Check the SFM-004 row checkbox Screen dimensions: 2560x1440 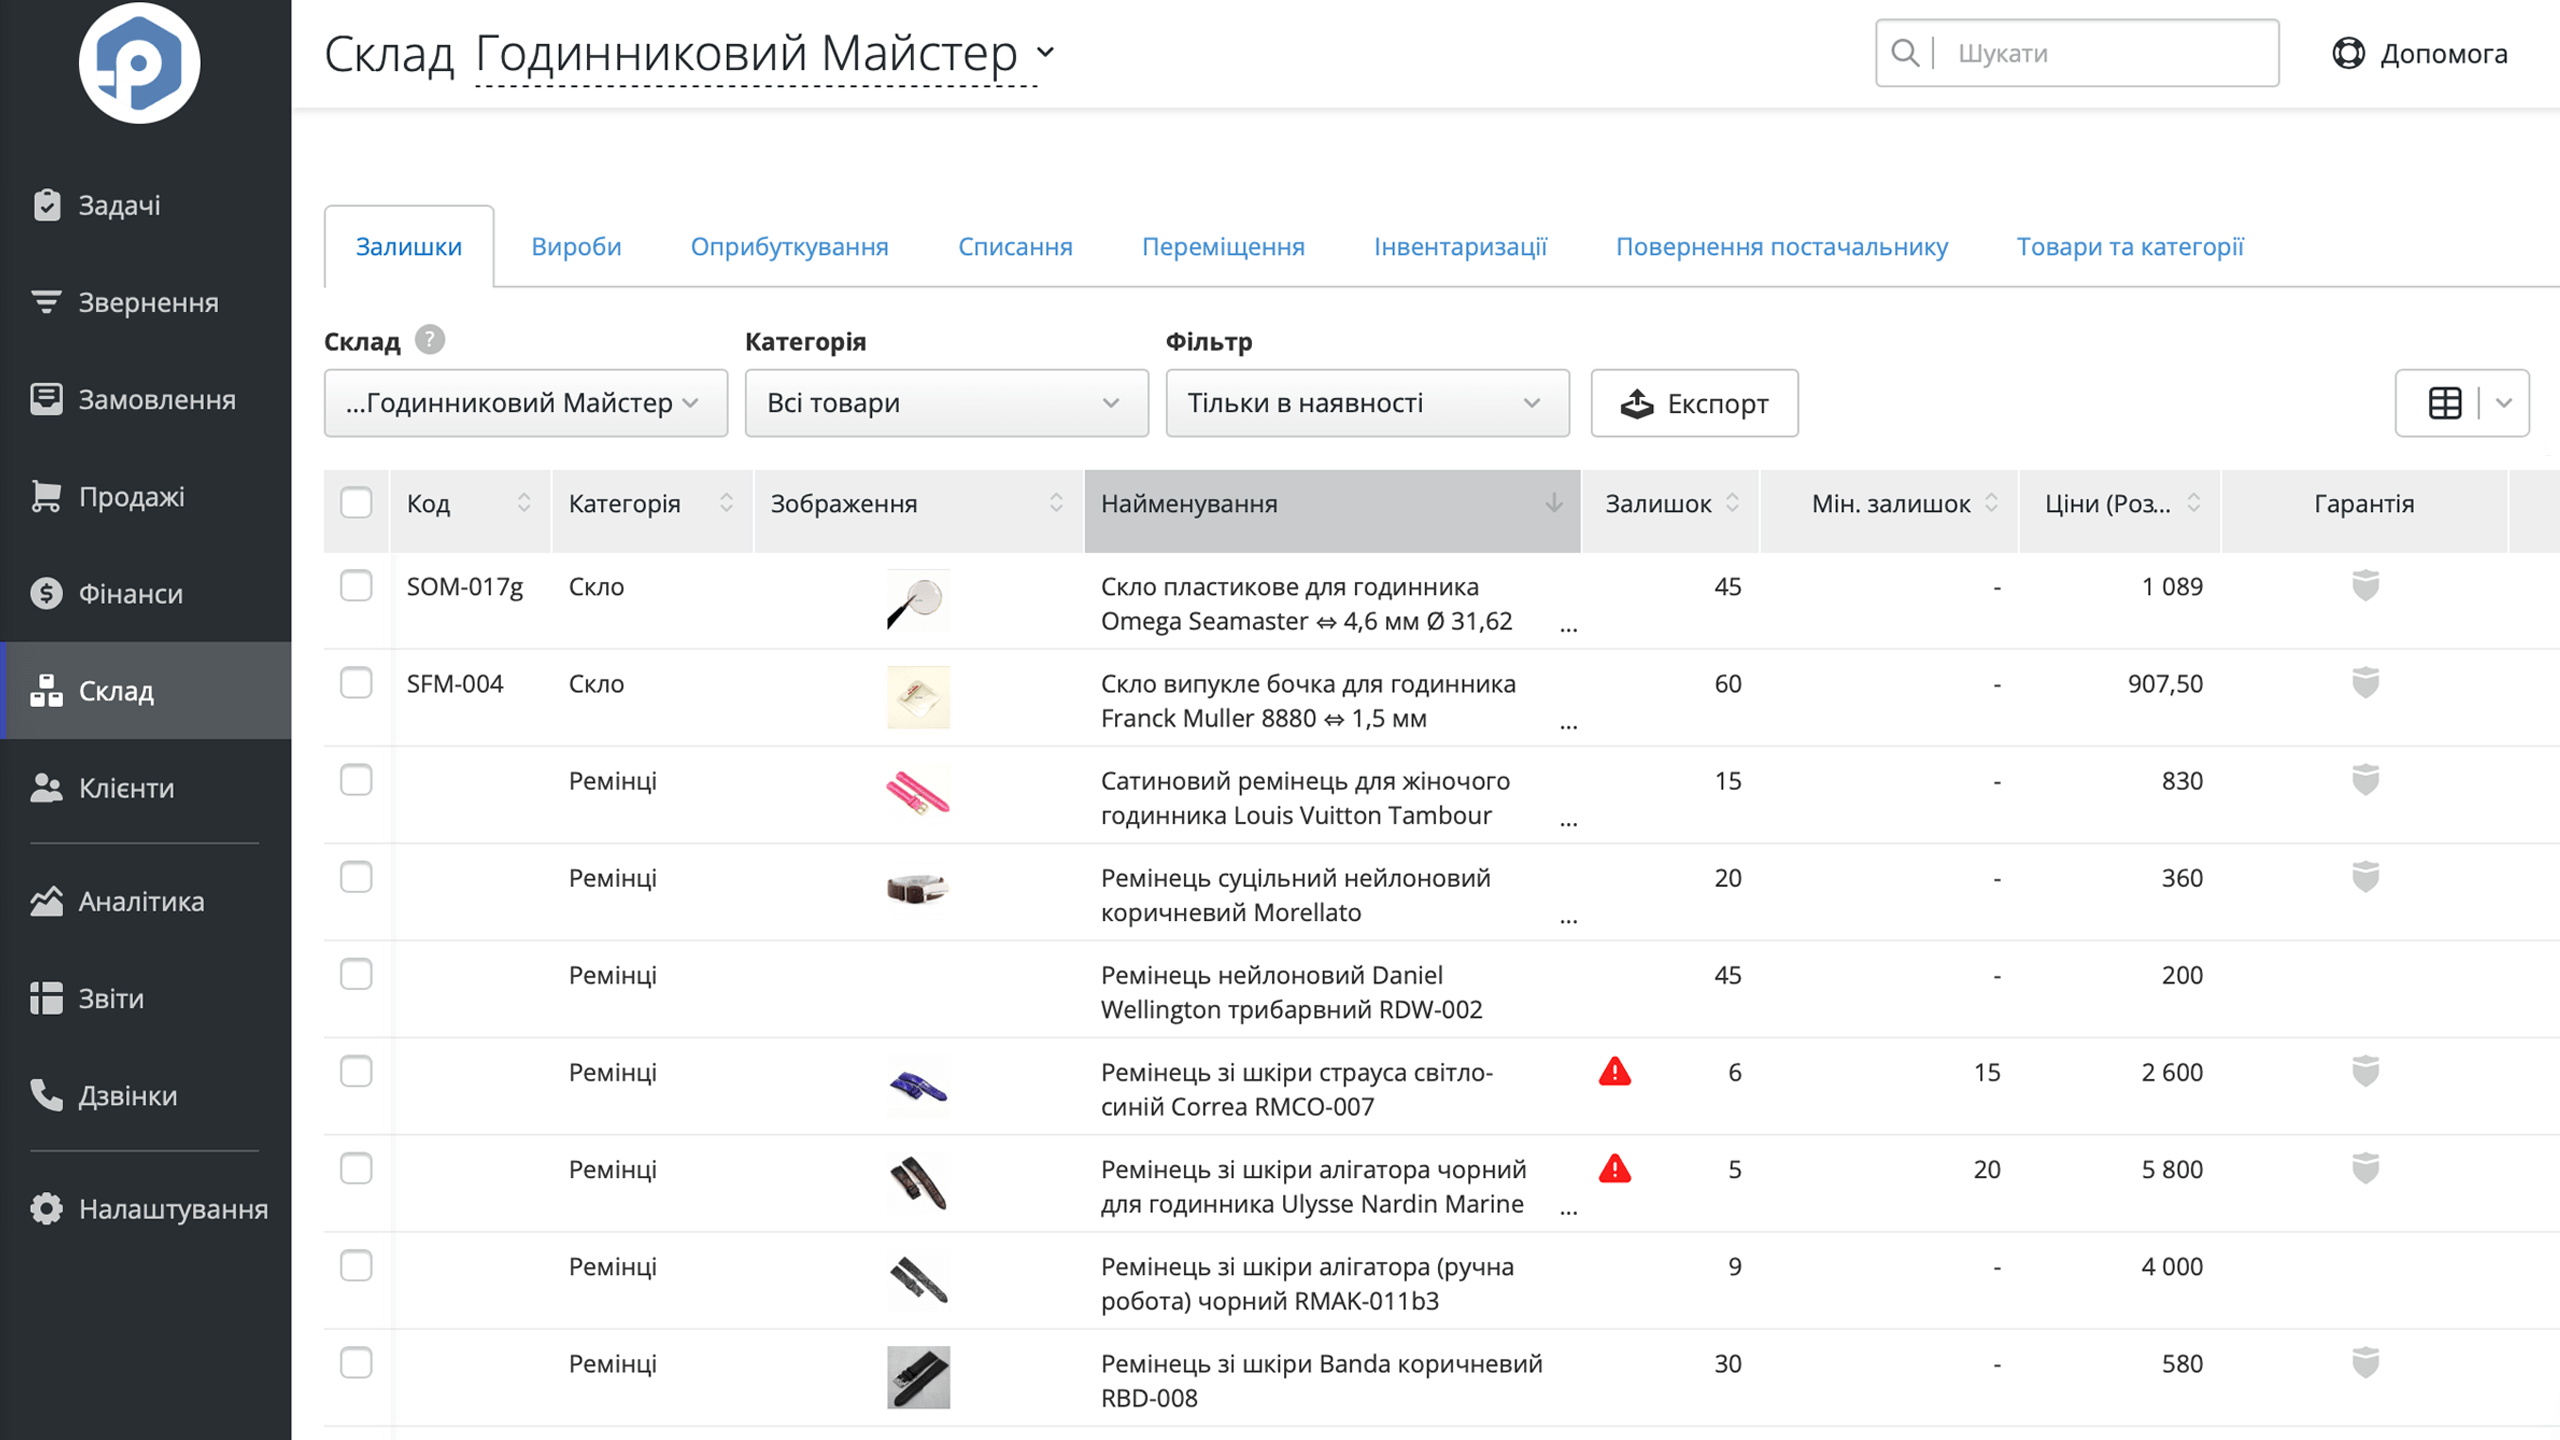[356, 682]
